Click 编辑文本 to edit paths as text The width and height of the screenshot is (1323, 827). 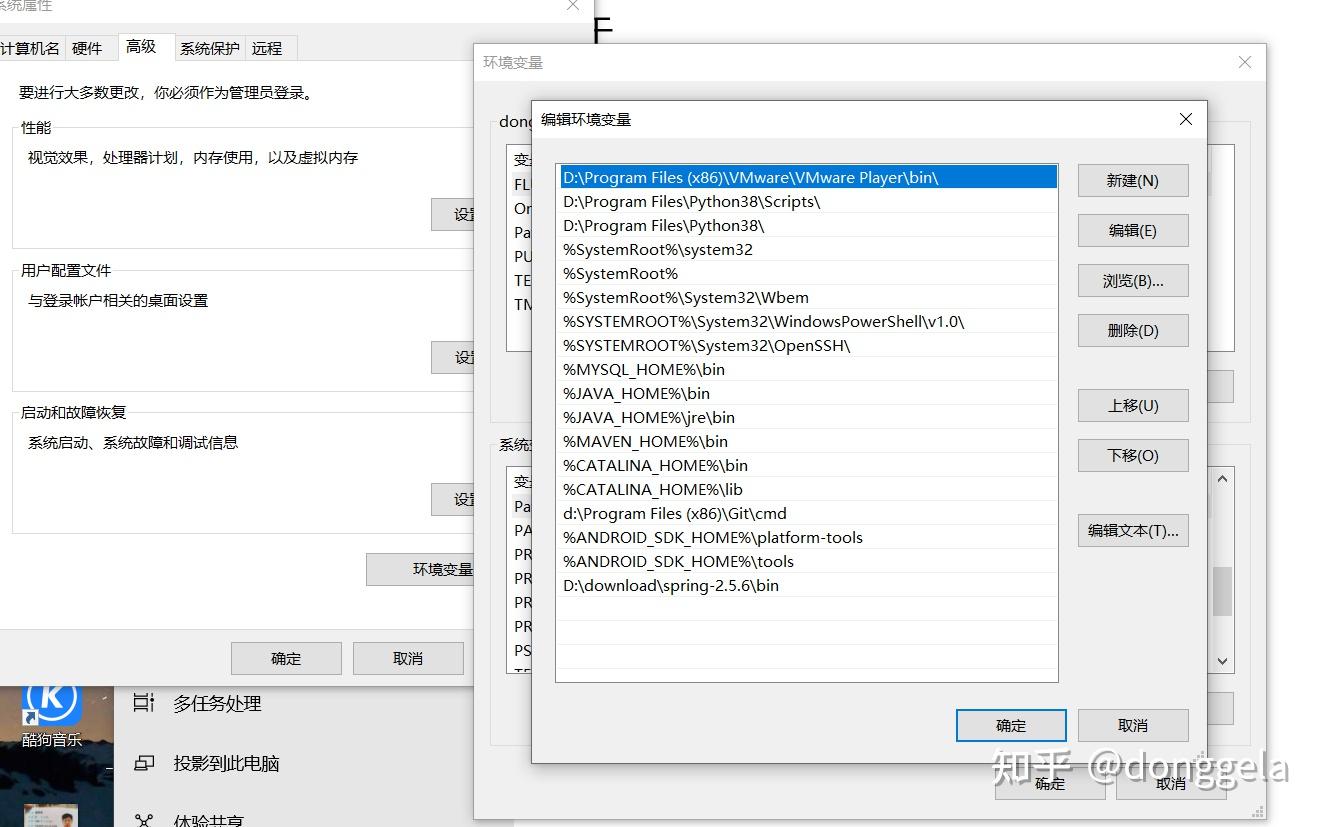[1132, 530]
